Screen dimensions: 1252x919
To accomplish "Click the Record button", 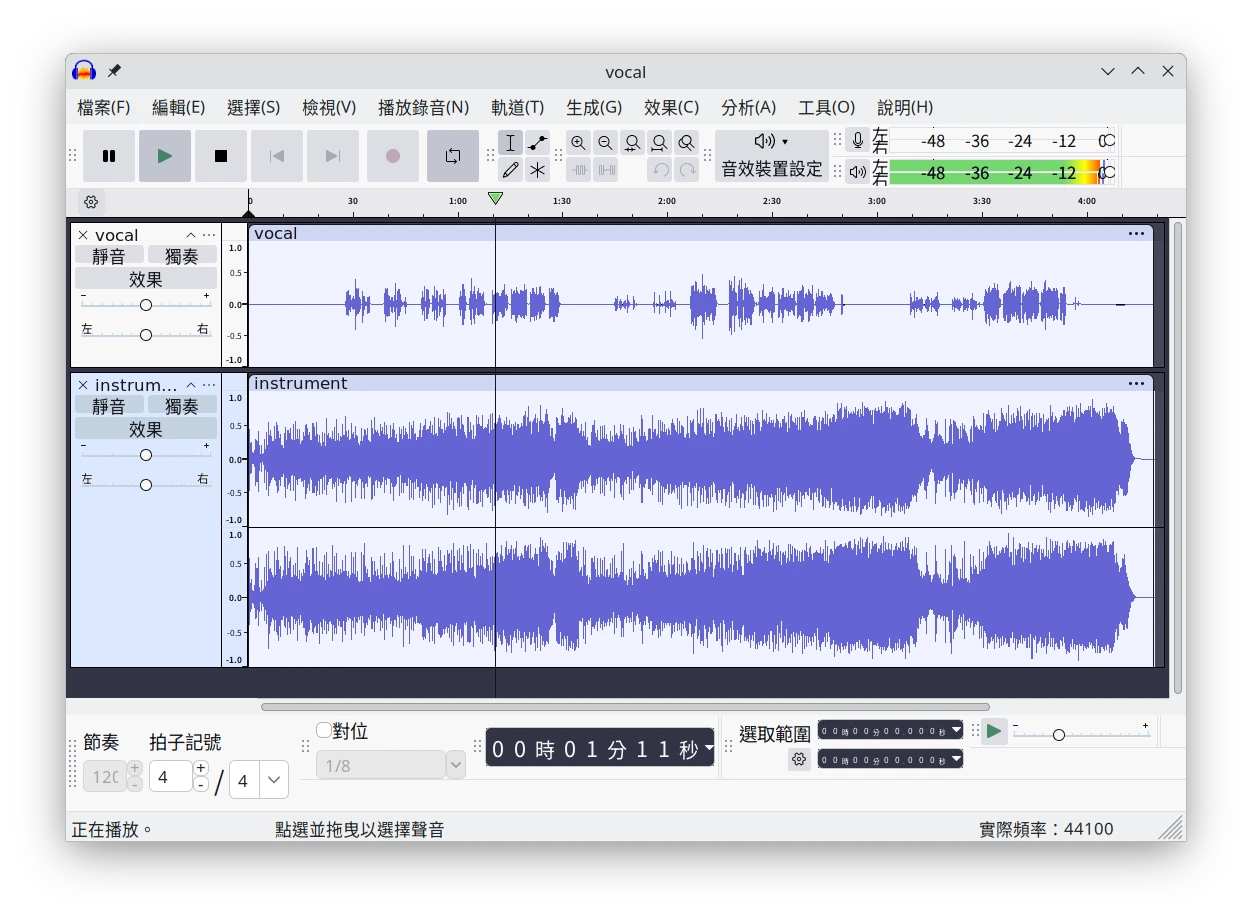I will coord(393,156).
